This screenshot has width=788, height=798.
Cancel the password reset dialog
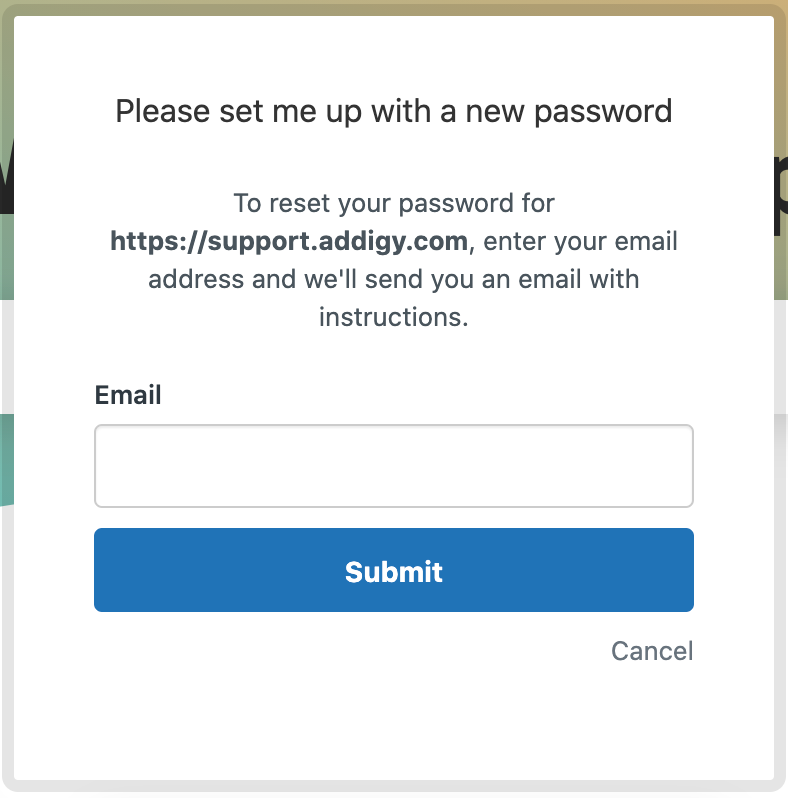652,651
